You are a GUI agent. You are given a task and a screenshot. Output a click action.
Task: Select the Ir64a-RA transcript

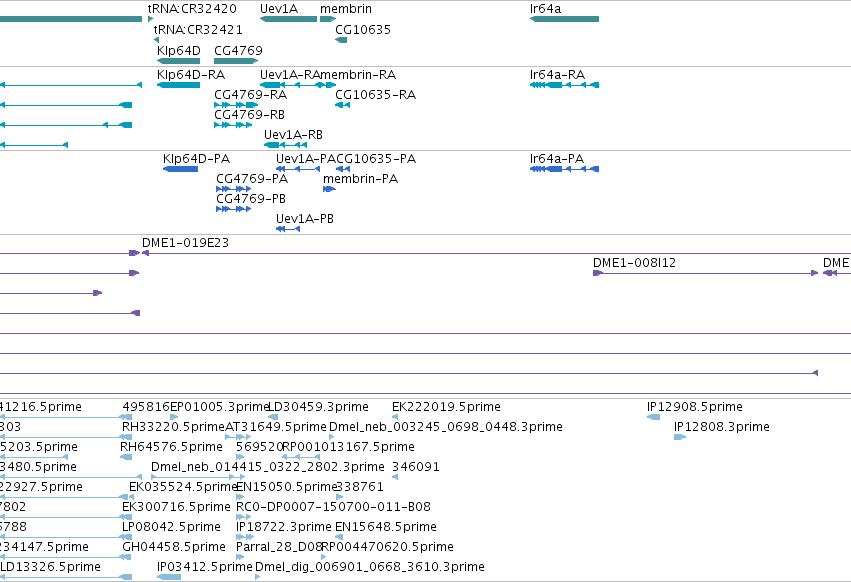point(564,85)
